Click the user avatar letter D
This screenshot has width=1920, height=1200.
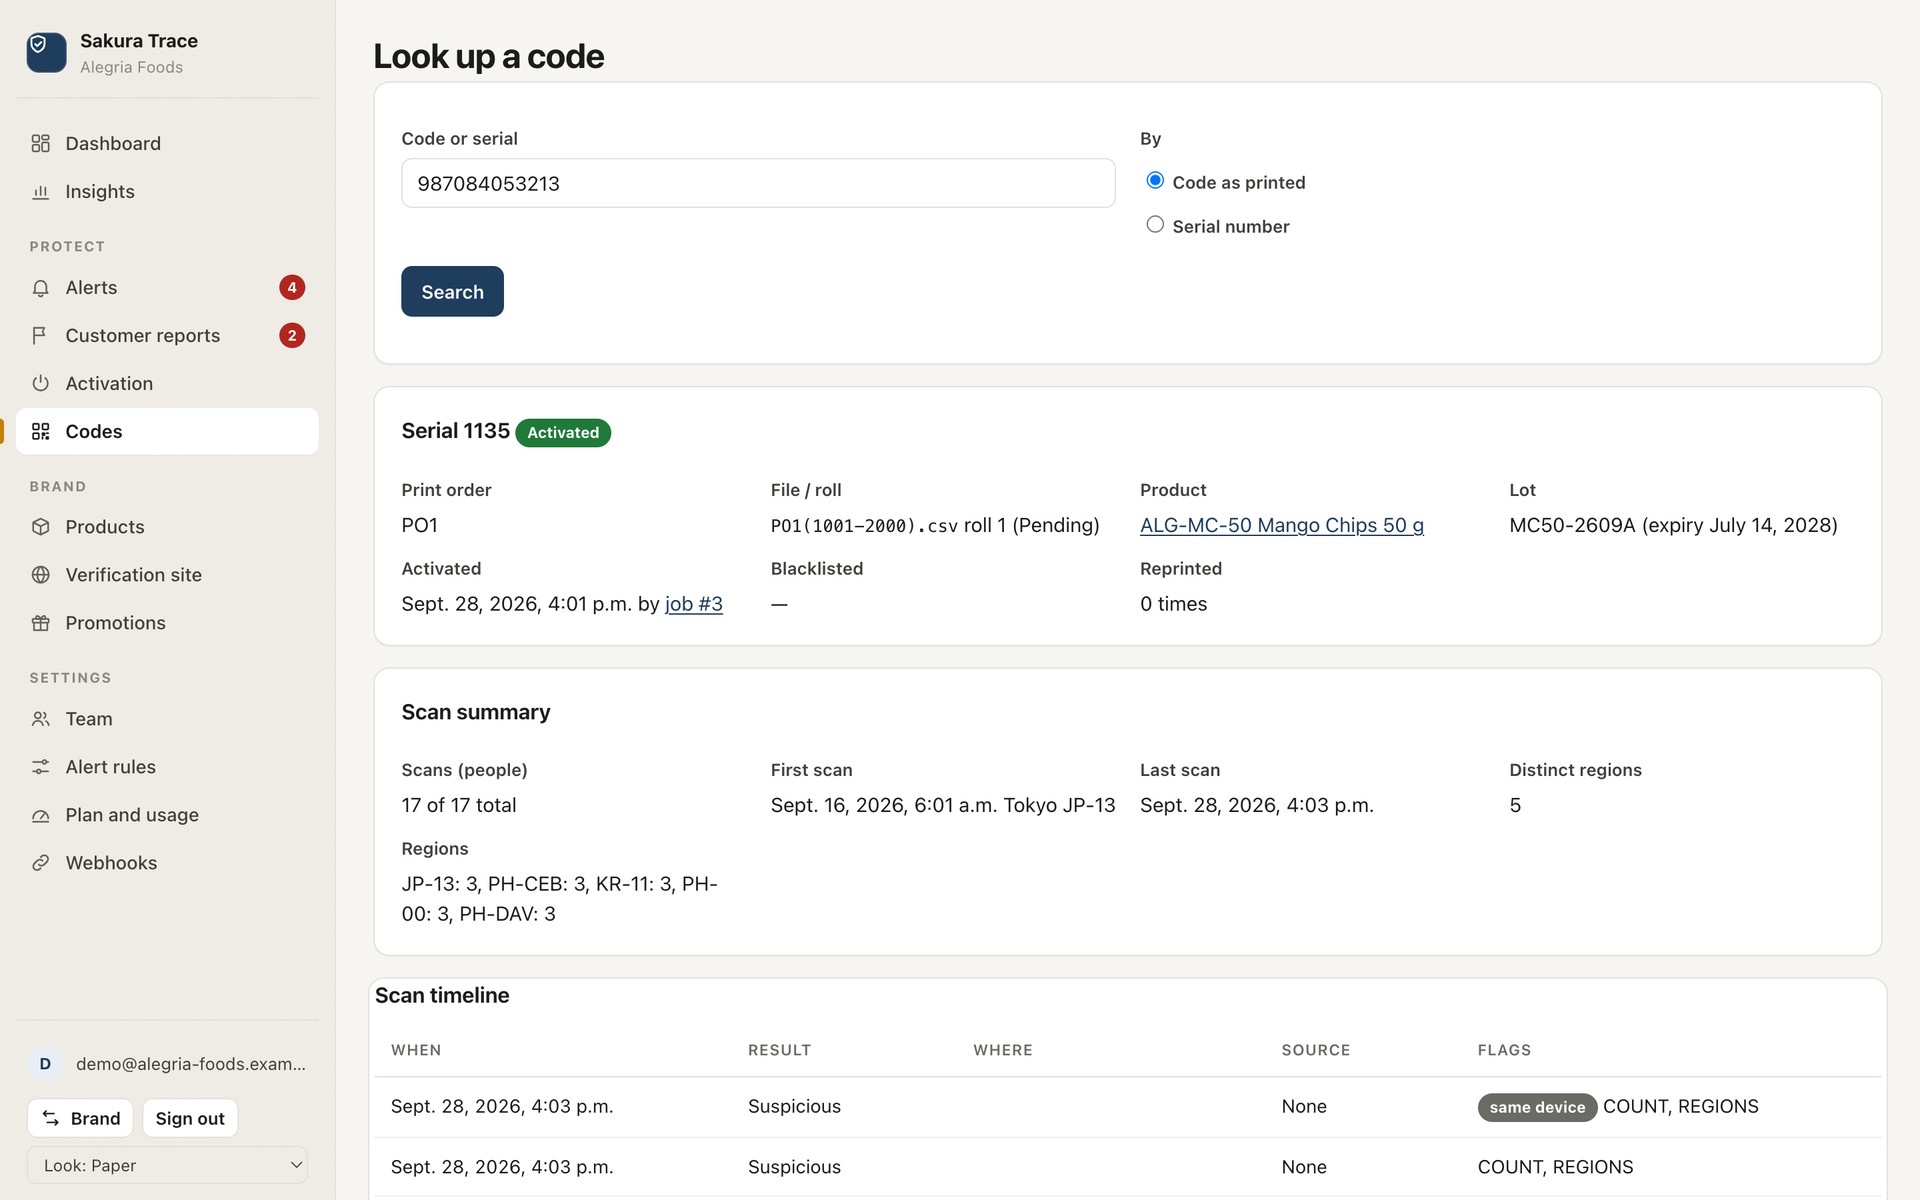click(45, 1064)
